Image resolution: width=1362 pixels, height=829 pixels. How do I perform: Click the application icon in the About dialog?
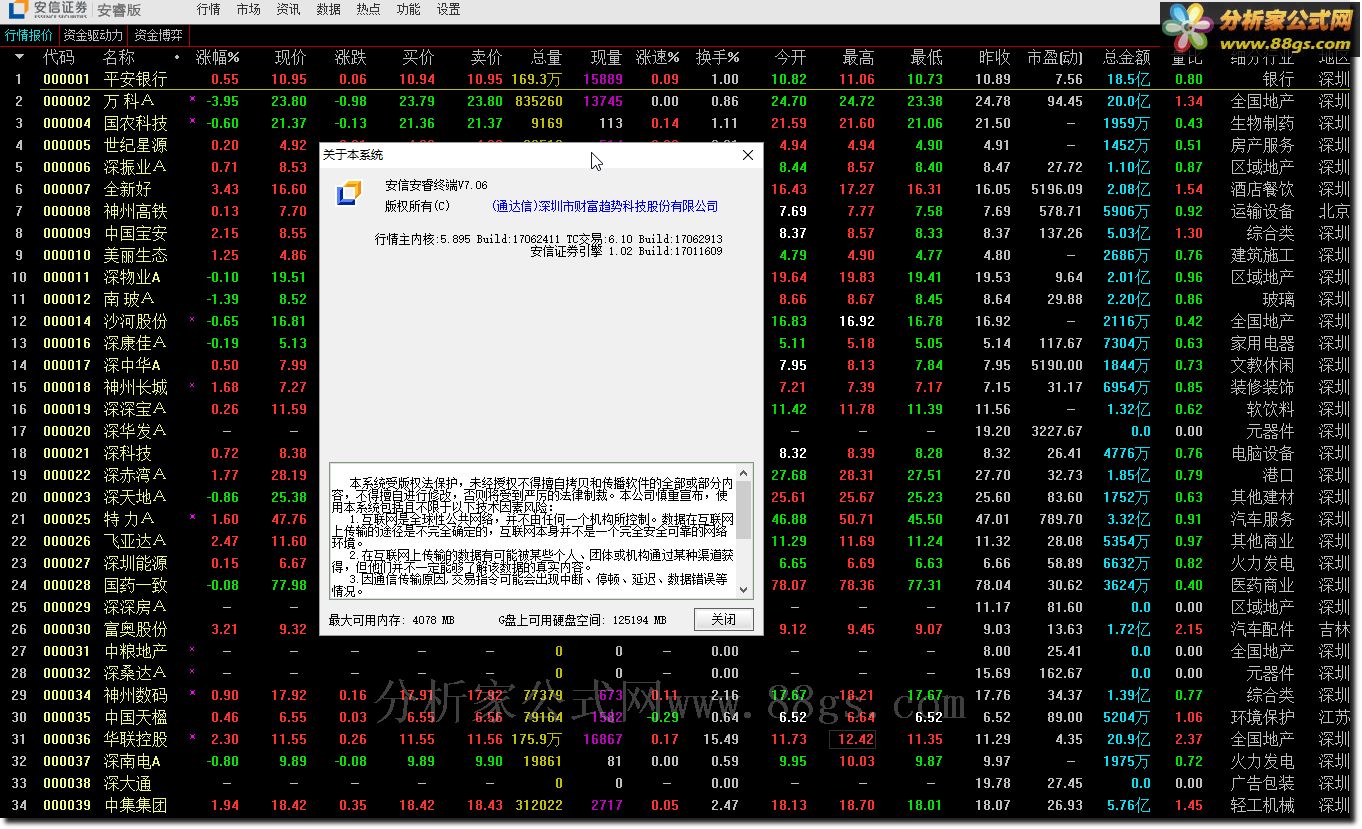[x=348, y=194]
